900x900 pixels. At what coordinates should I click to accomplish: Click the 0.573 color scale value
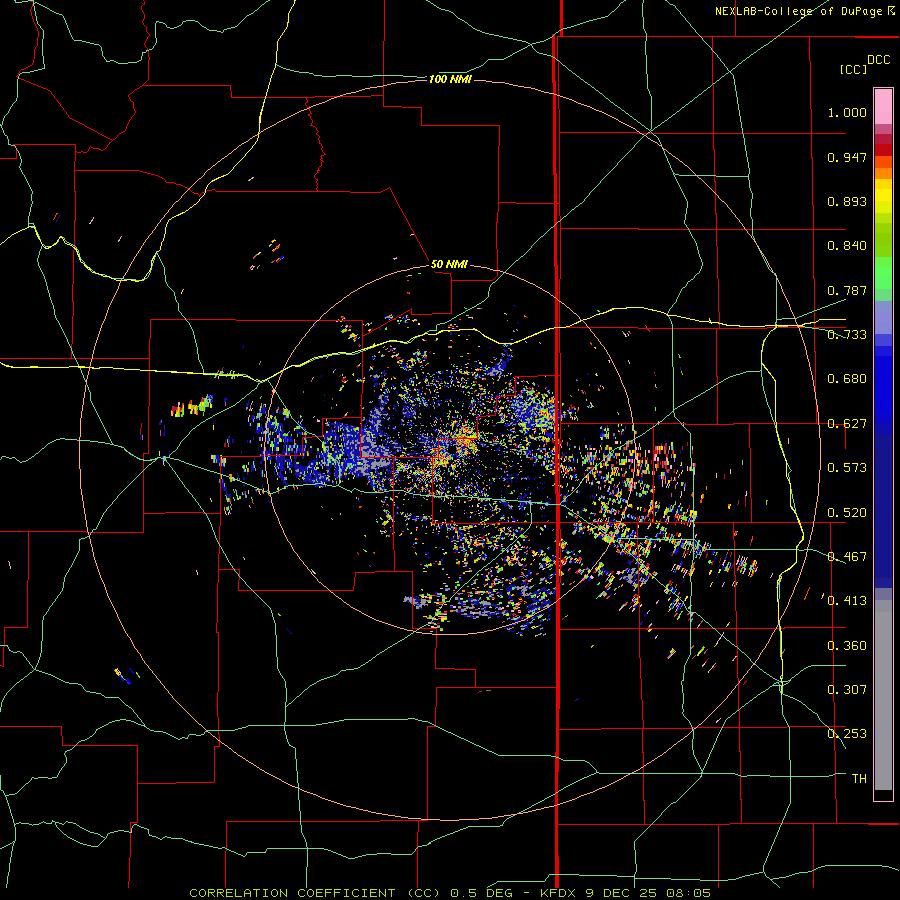click(x=847, y=468)
